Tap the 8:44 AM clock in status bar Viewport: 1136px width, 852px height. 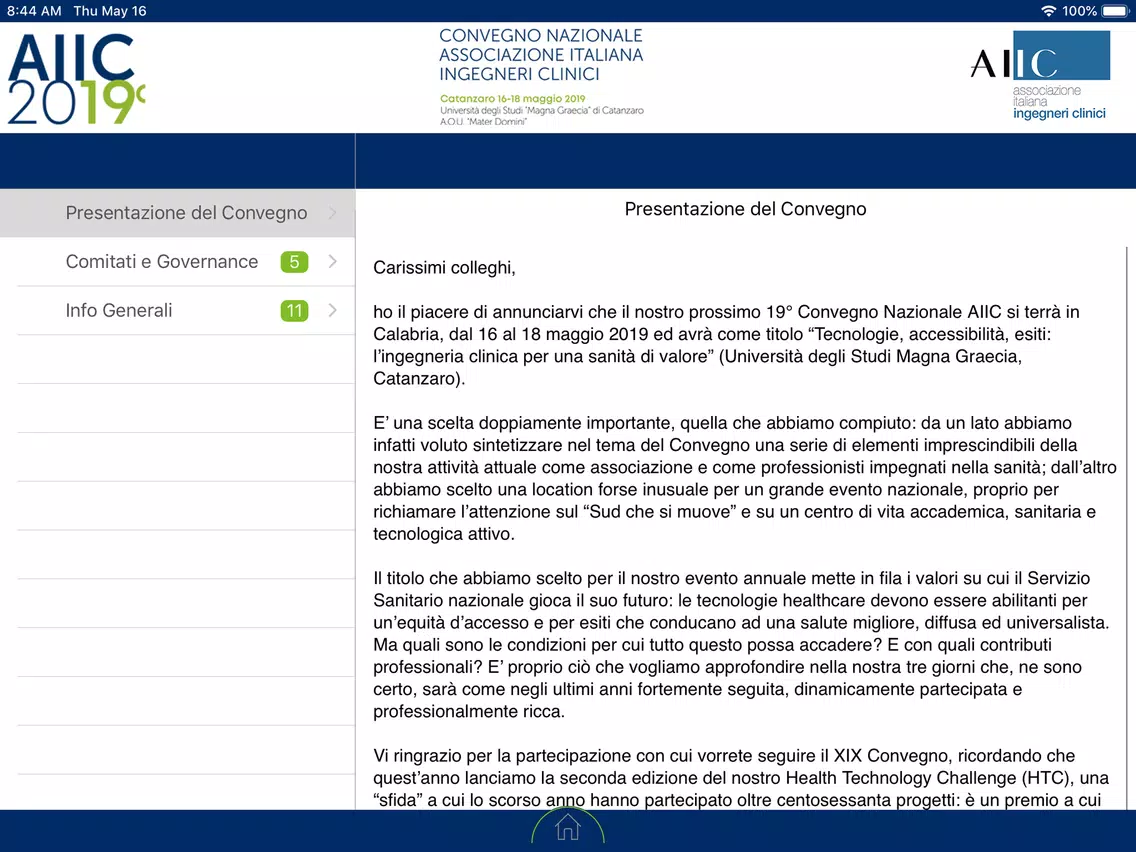[34, 11]
